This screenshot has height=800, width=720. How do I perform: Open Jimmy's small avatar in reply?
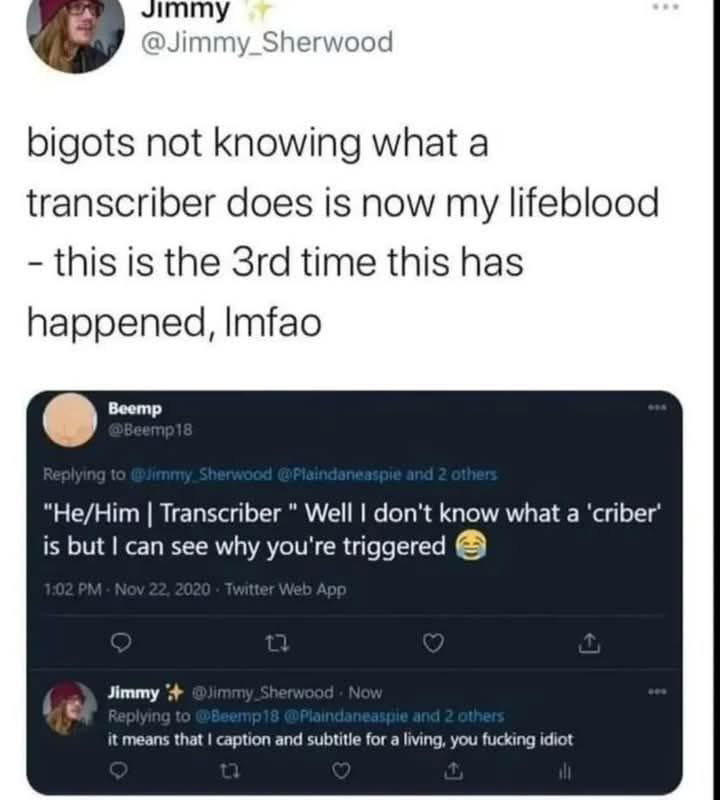(x=69, y=707)
